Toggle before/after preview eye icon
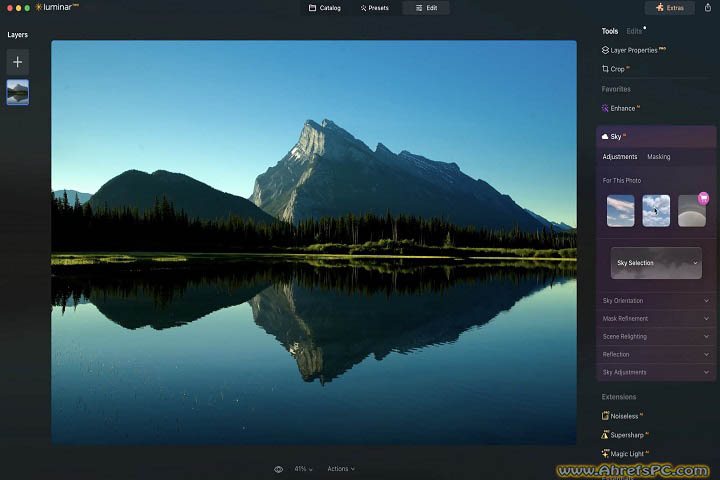Image resolution: width=720 pixels, height=480 pixels. (x=278, y=469)
